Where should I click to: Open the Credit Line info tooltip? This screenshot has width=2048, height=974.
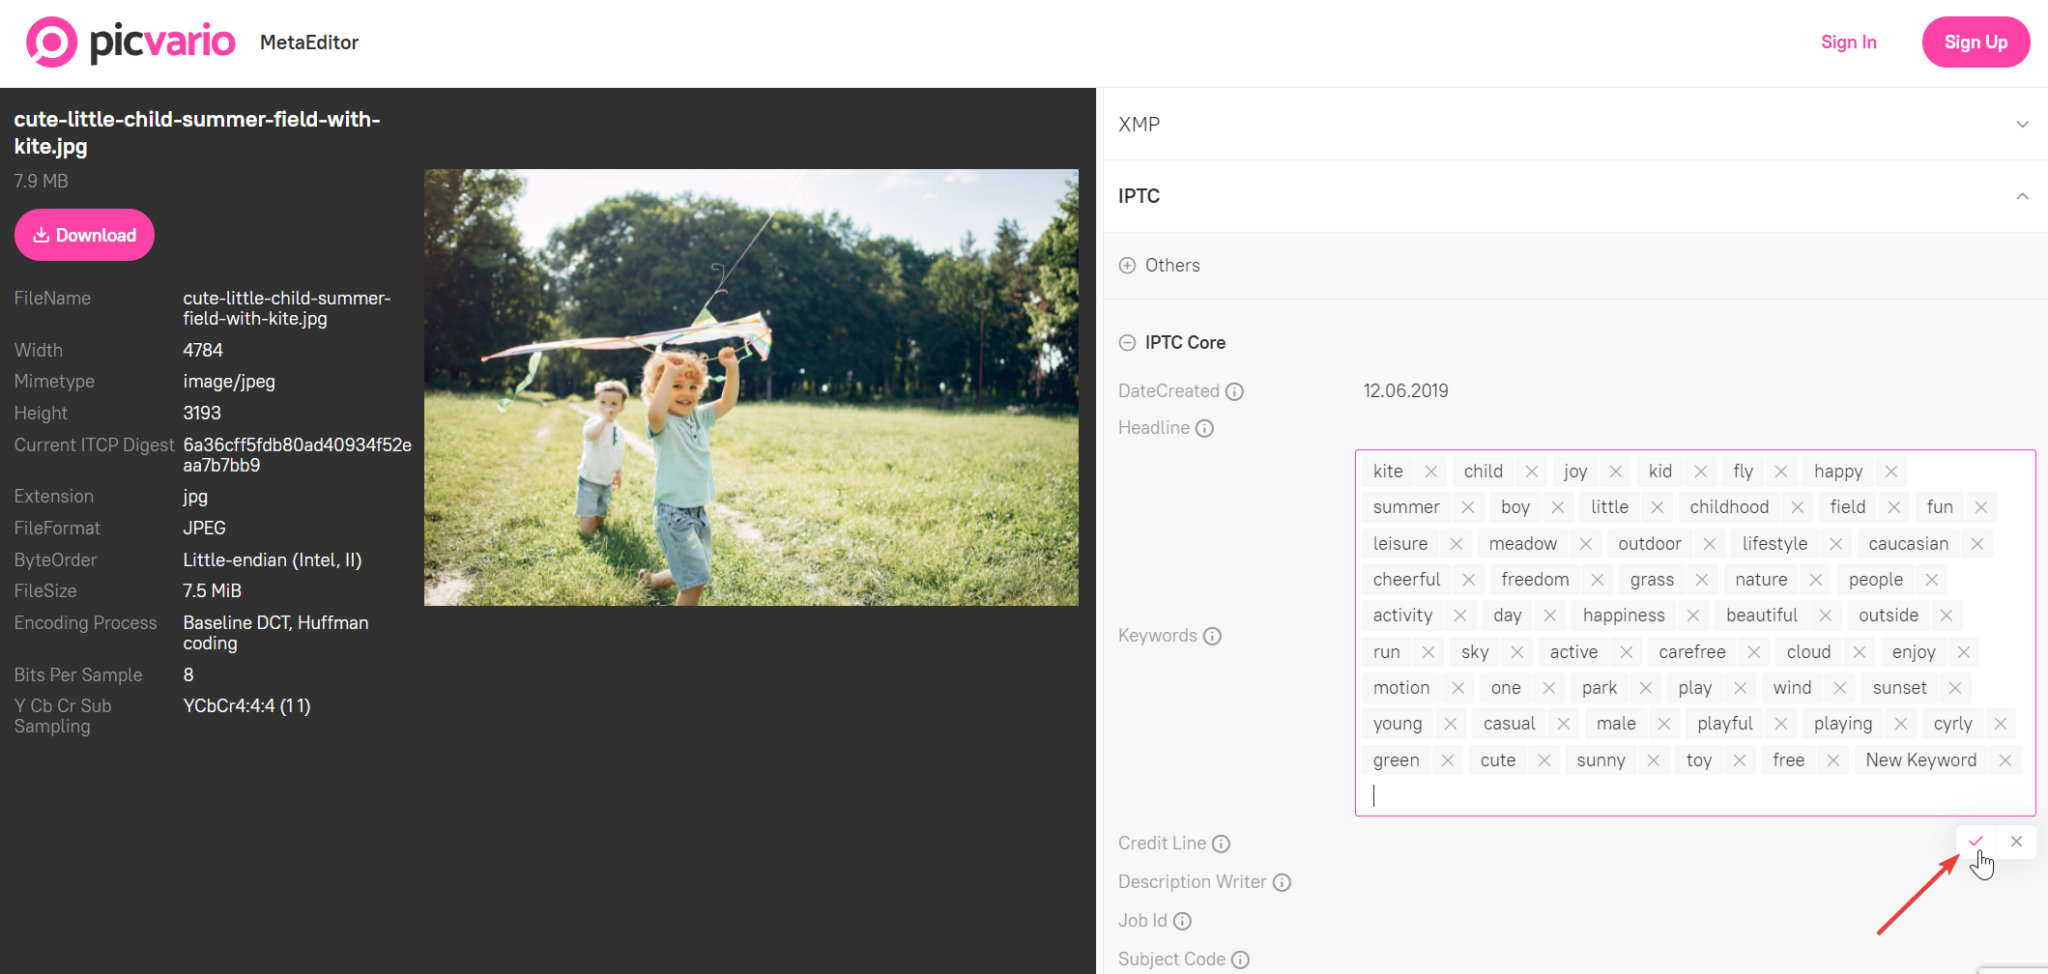(x=1221, y=844)
